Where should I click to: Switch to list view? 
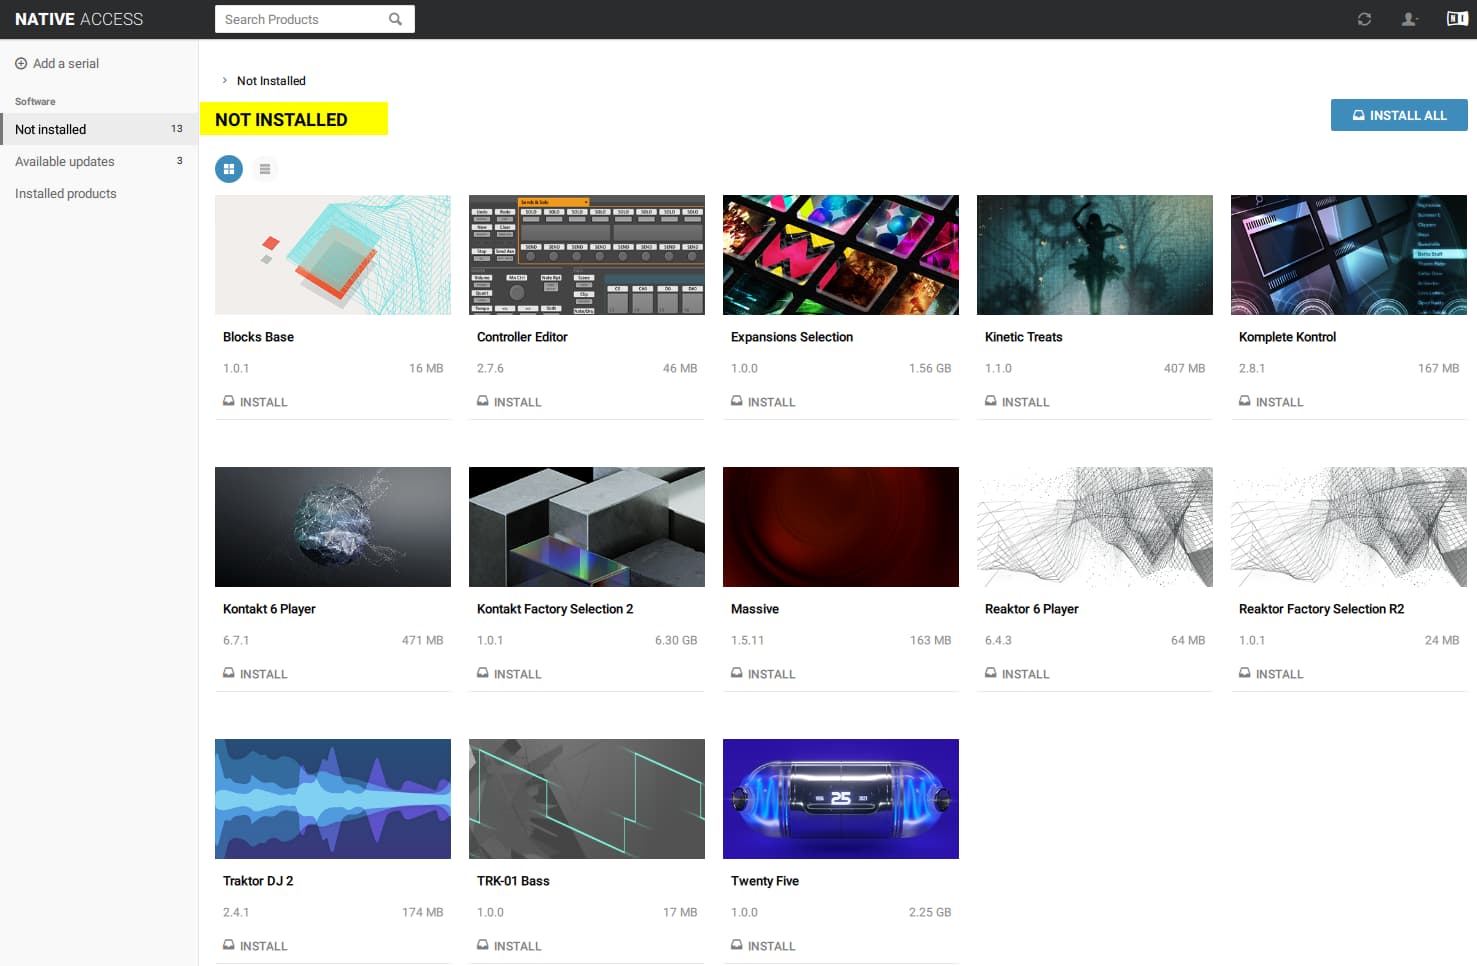(x=265, y=169)
